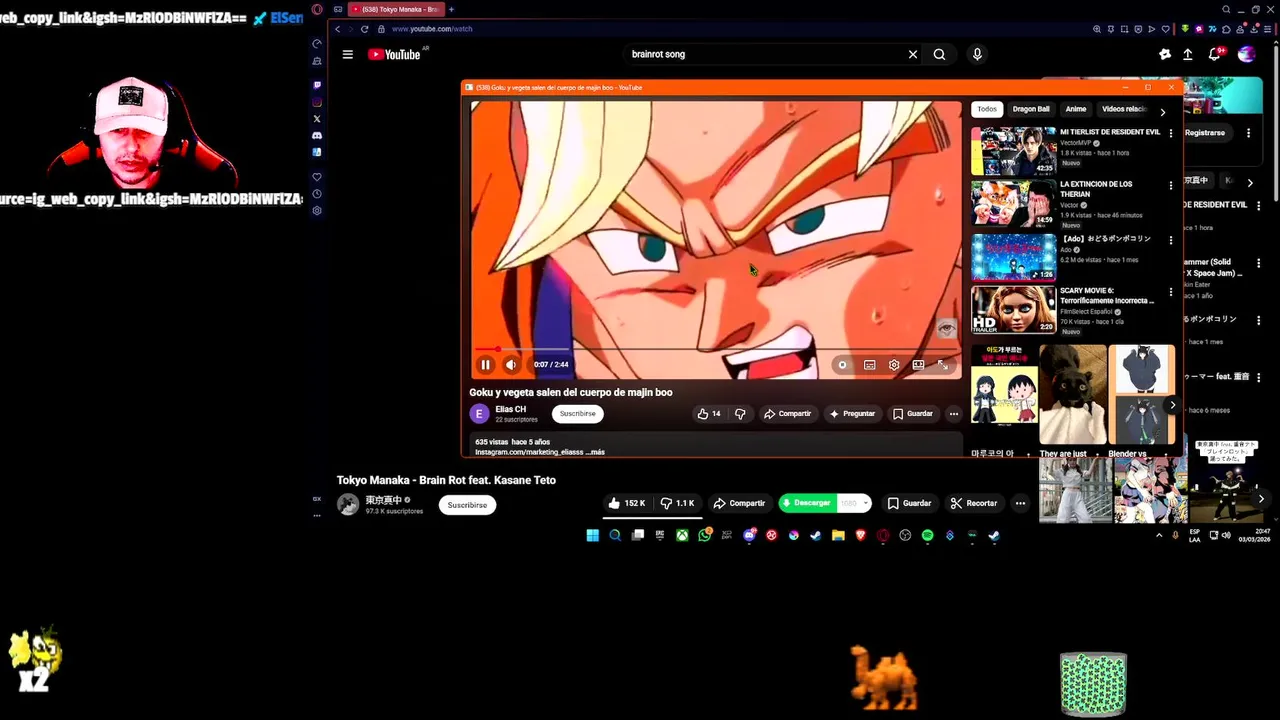Save the Goku y vegeta video with Guardar
Screen dimensions: 1280x720
(x=913, y=414)
